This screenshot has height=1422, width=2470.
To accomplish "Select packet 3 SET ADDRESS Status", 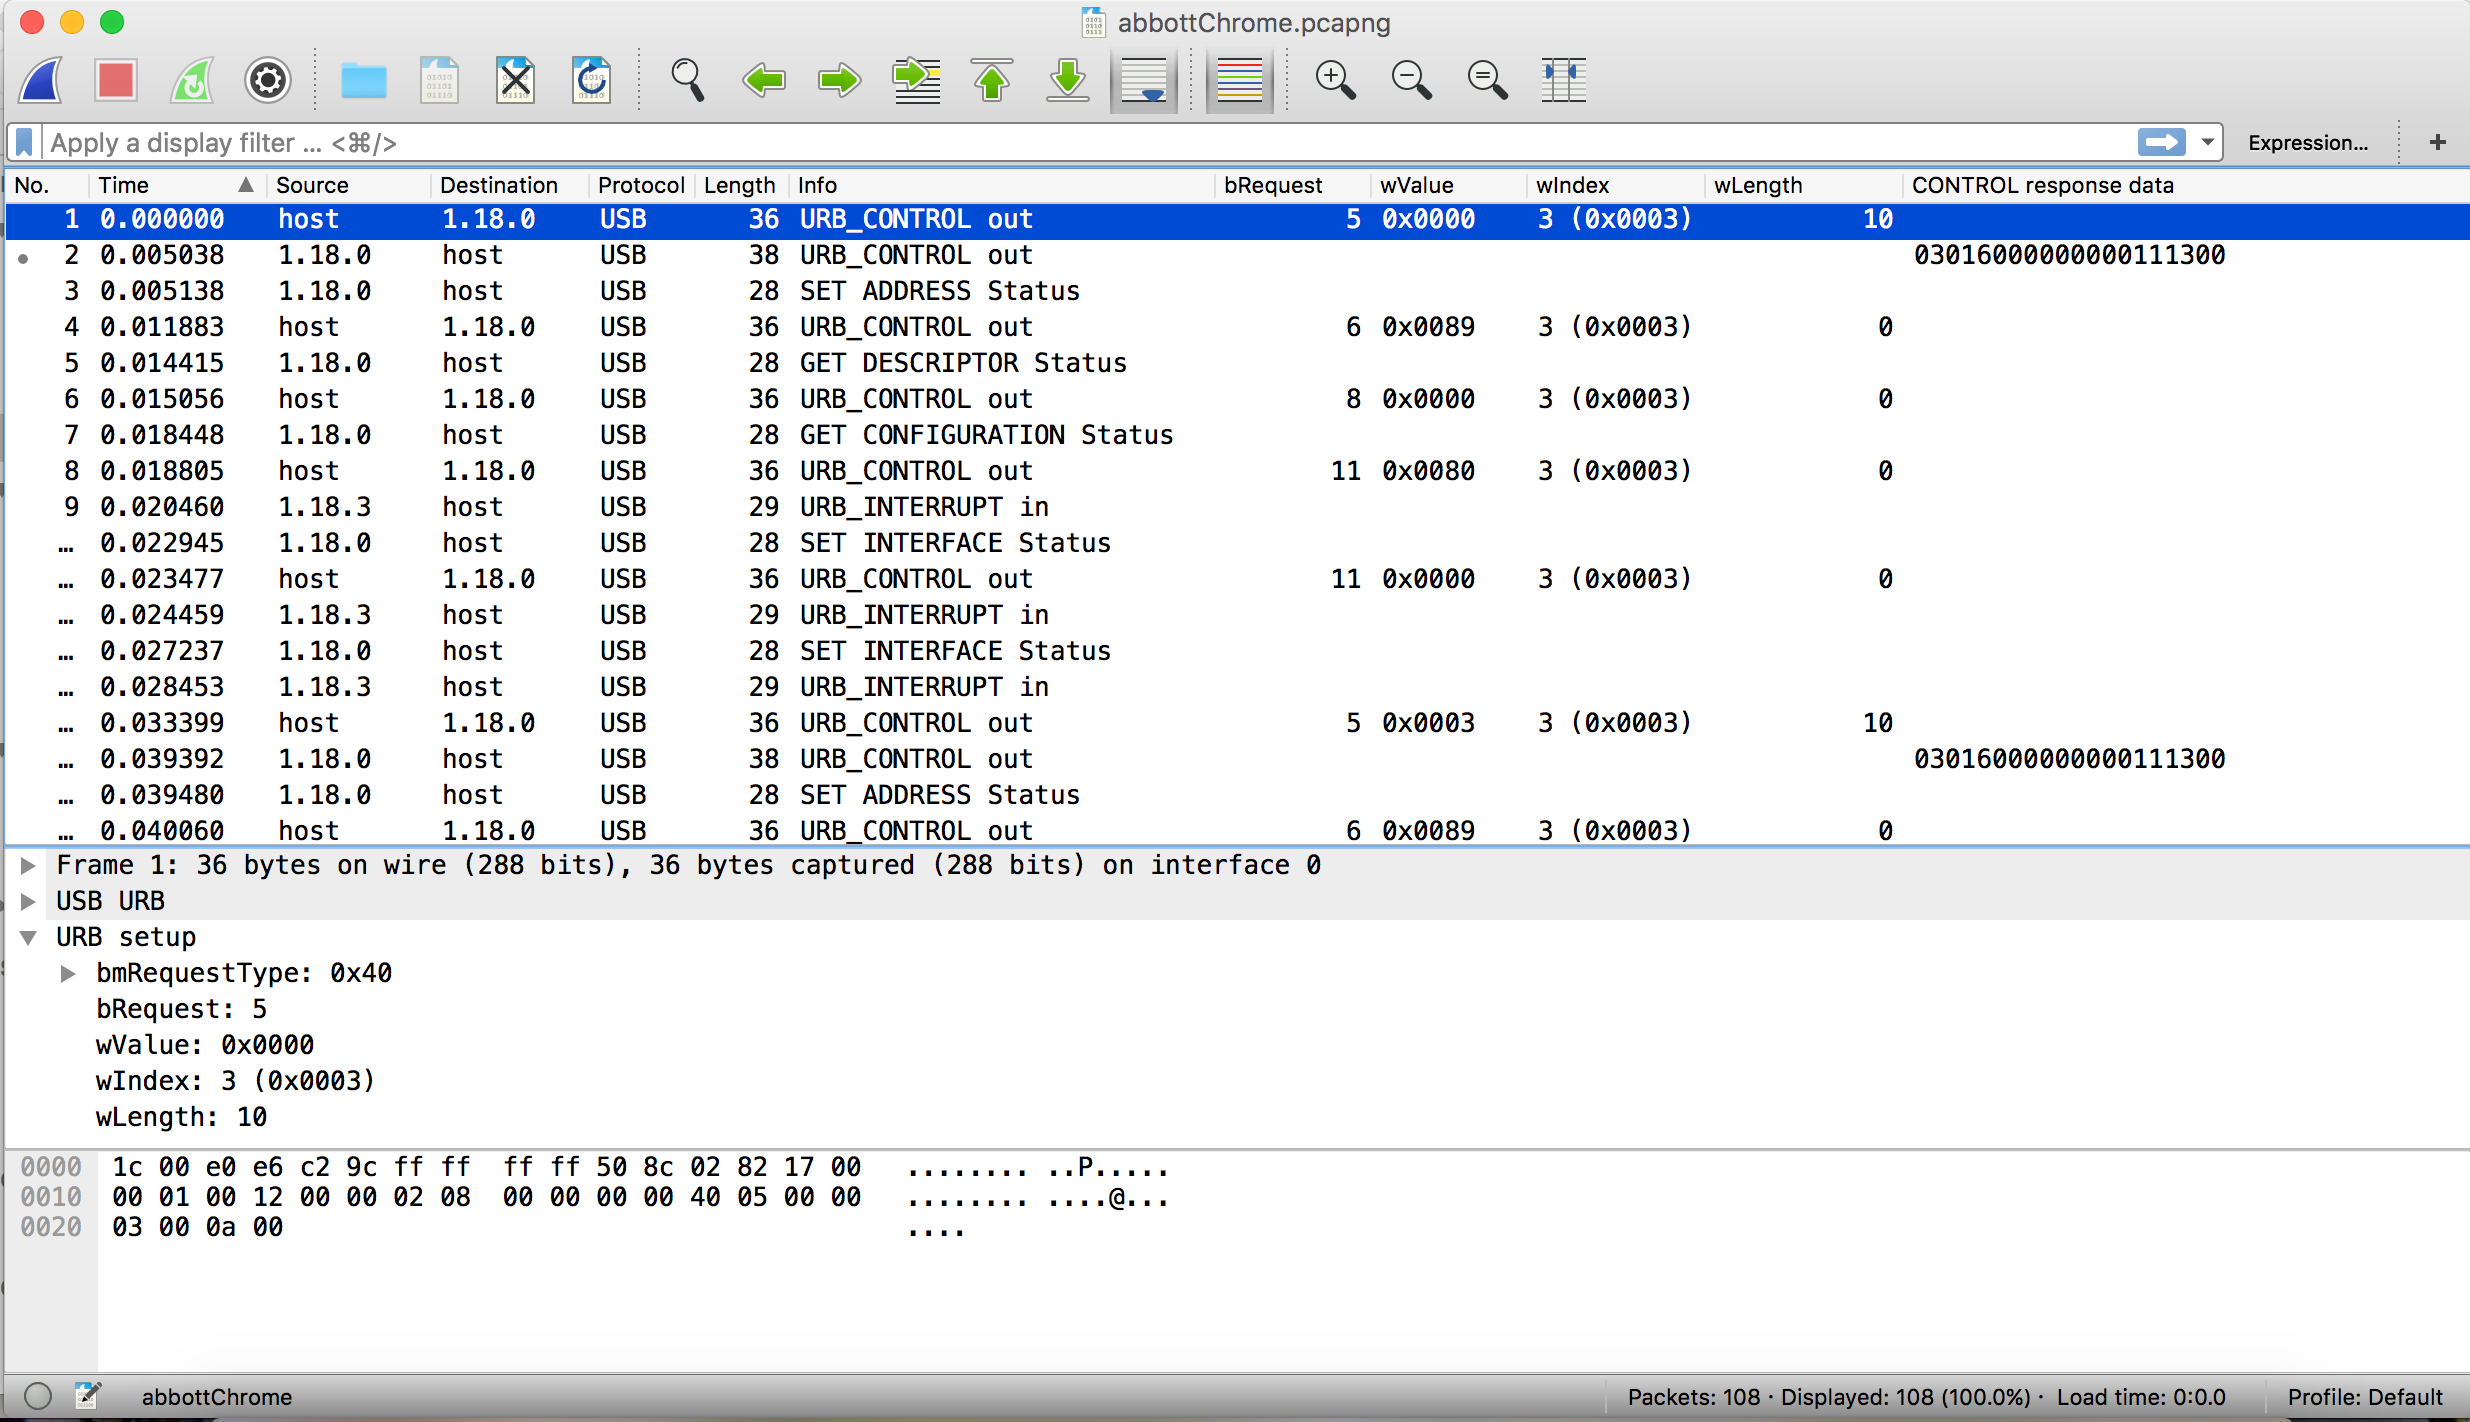I will coord(1237,291).
